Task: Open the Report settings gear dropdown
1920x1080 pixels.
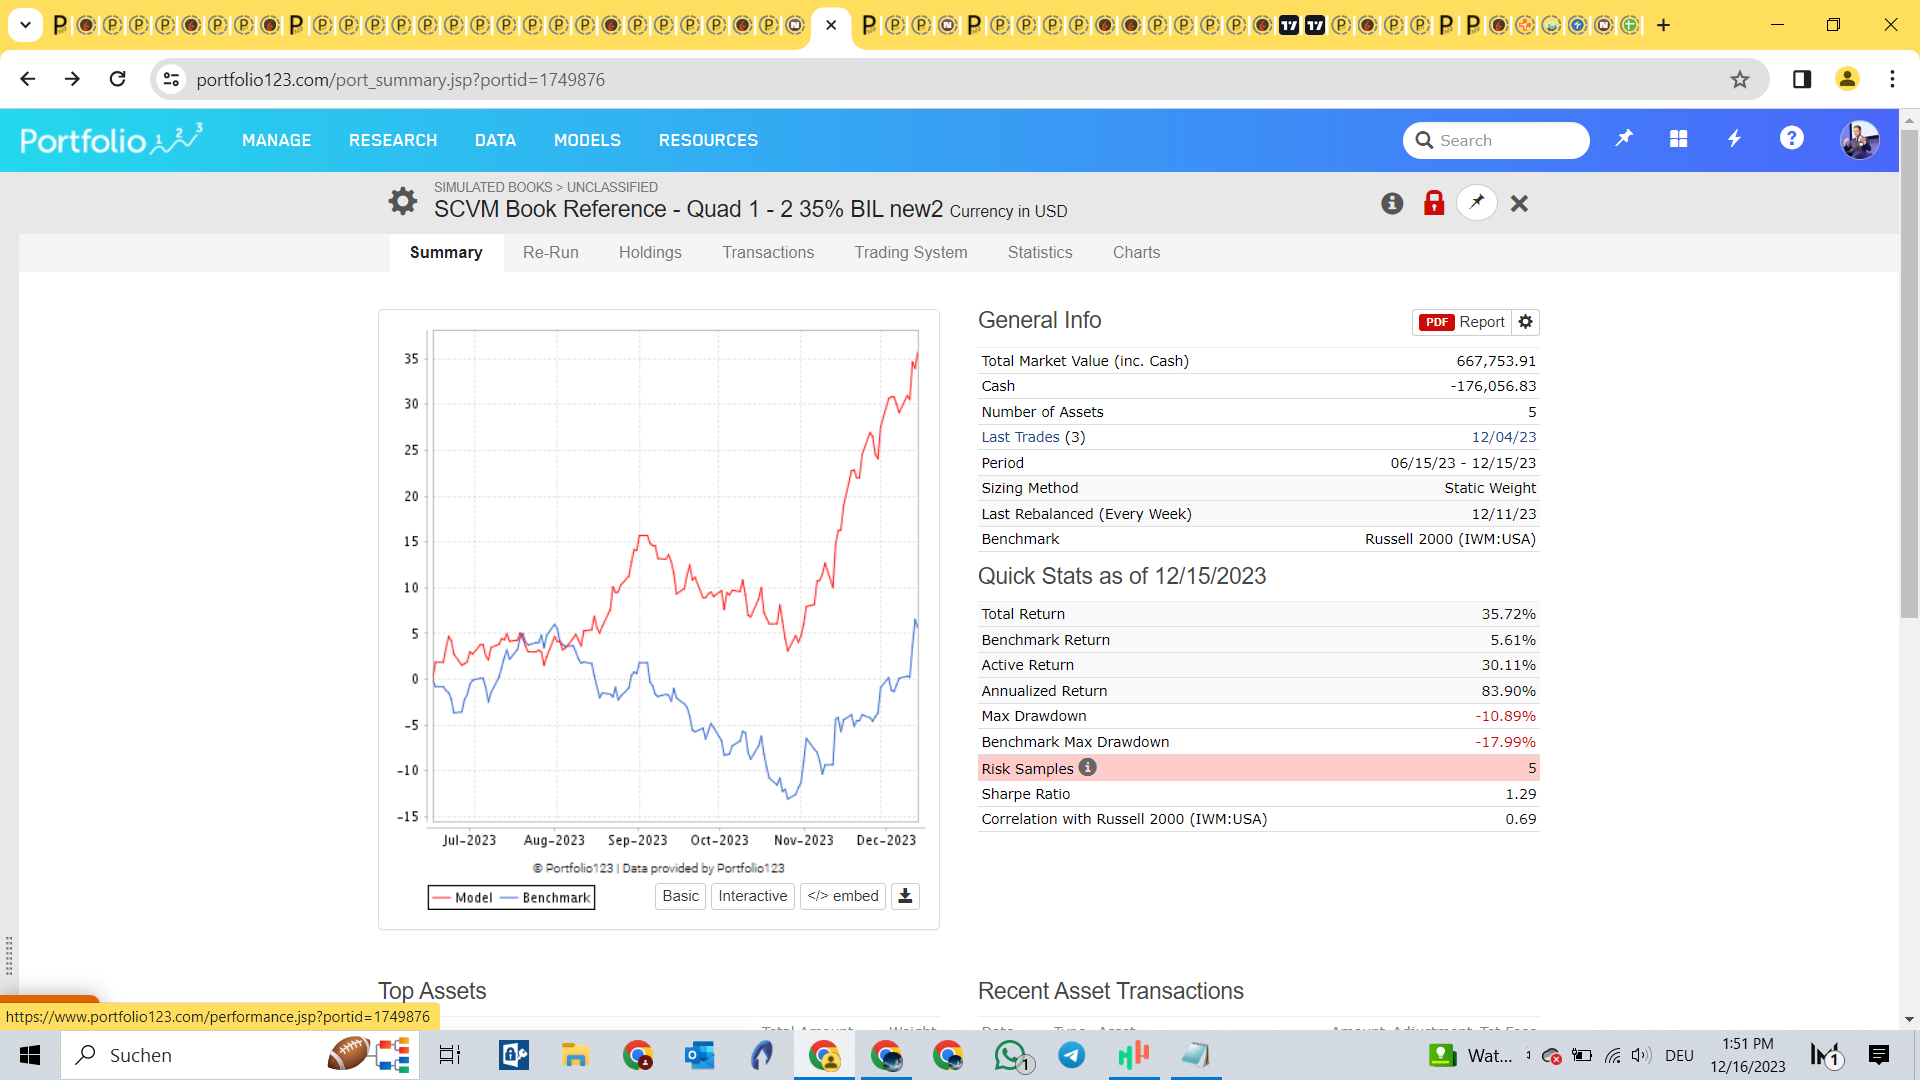Action: tap(1525, 322)
